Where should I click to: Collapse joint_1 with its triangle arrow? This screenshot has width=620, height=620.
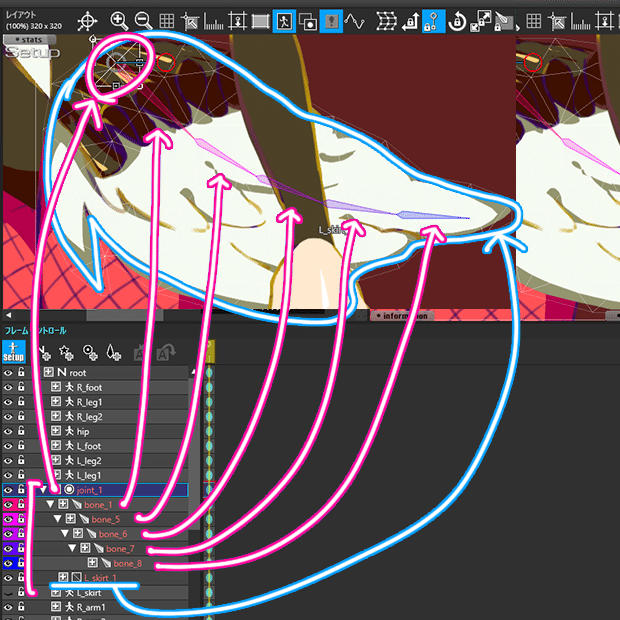43,490
